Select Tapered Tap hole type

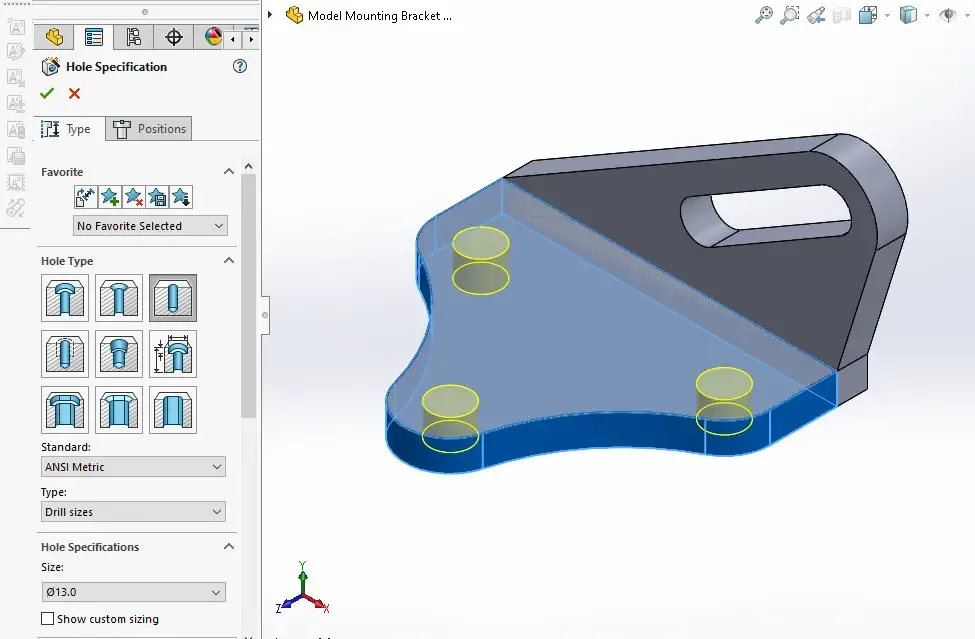click(x=119, y=354)
